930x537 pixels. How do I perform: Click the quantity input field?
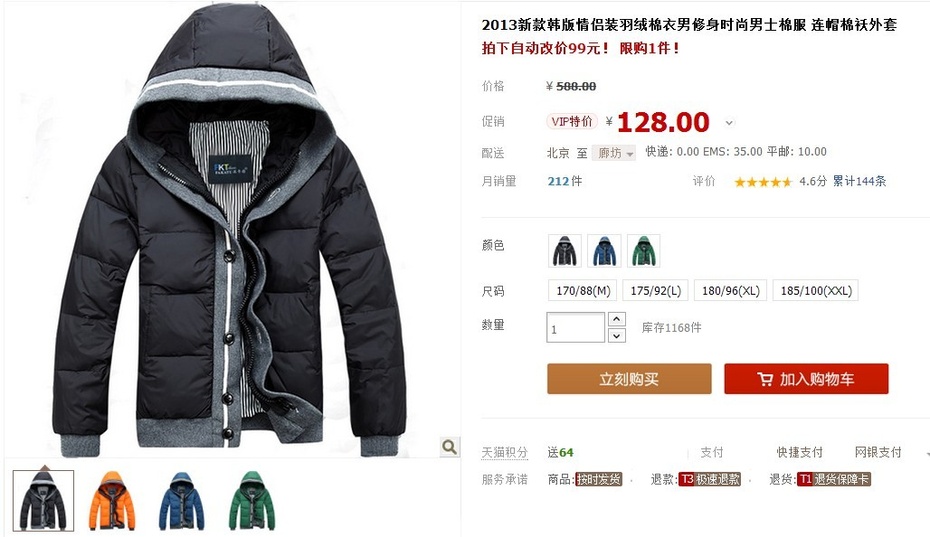[x=575, y=328]
